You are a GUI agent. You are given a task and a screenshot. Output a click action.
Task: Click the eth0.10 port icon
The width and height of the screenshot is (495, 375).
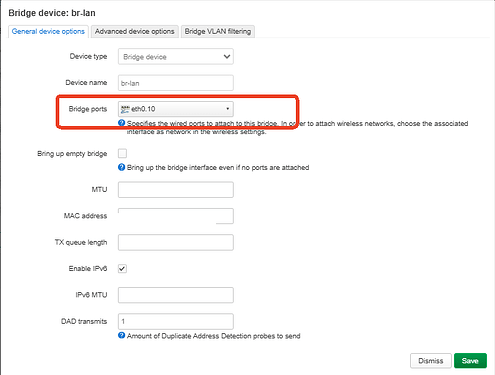point(125,109)
